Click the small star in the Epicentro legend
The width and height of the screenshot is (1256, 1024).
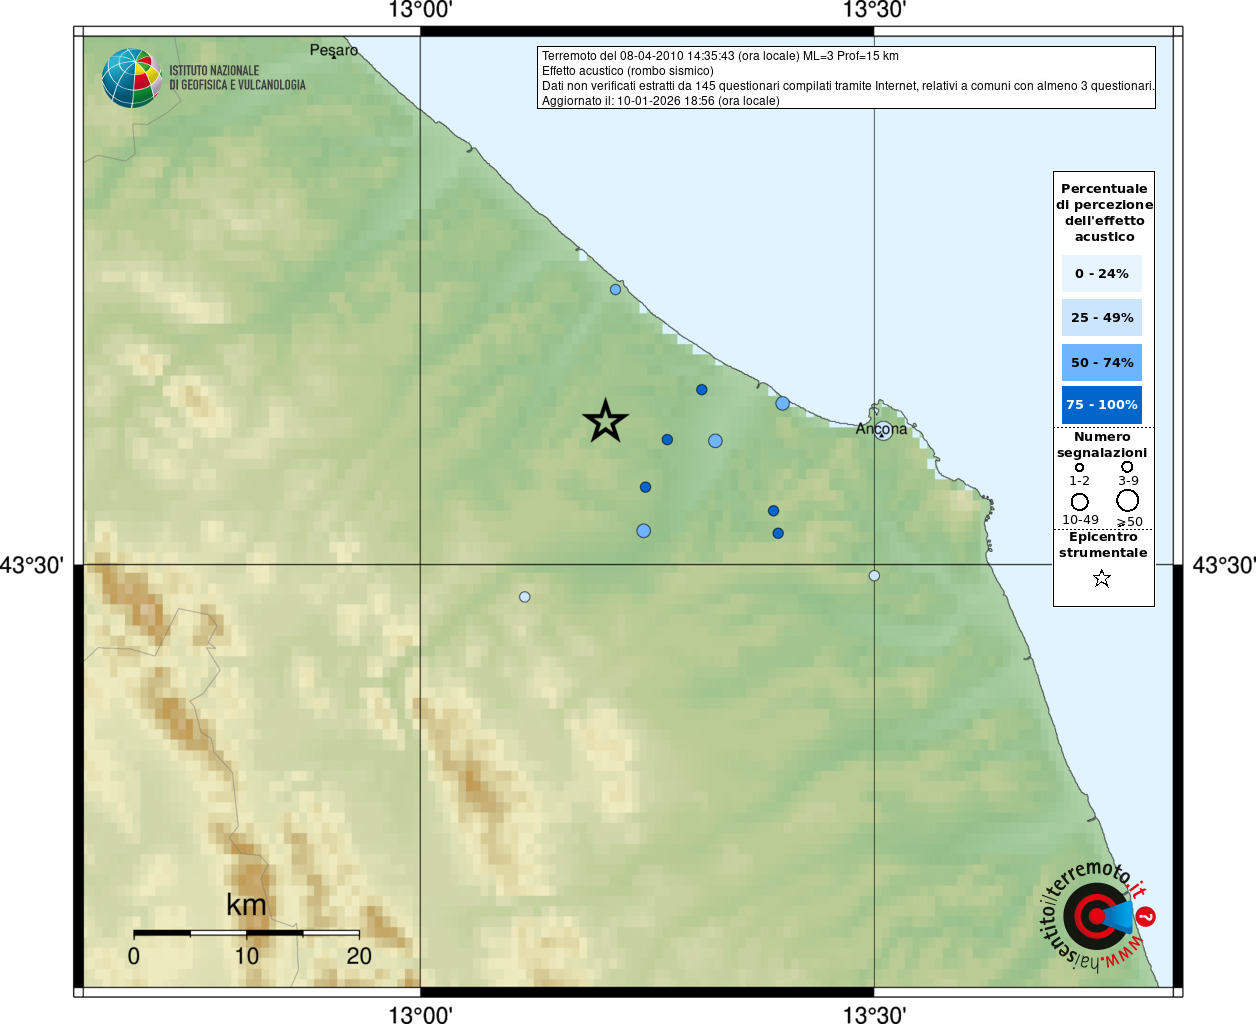[x=1102, y=578]
